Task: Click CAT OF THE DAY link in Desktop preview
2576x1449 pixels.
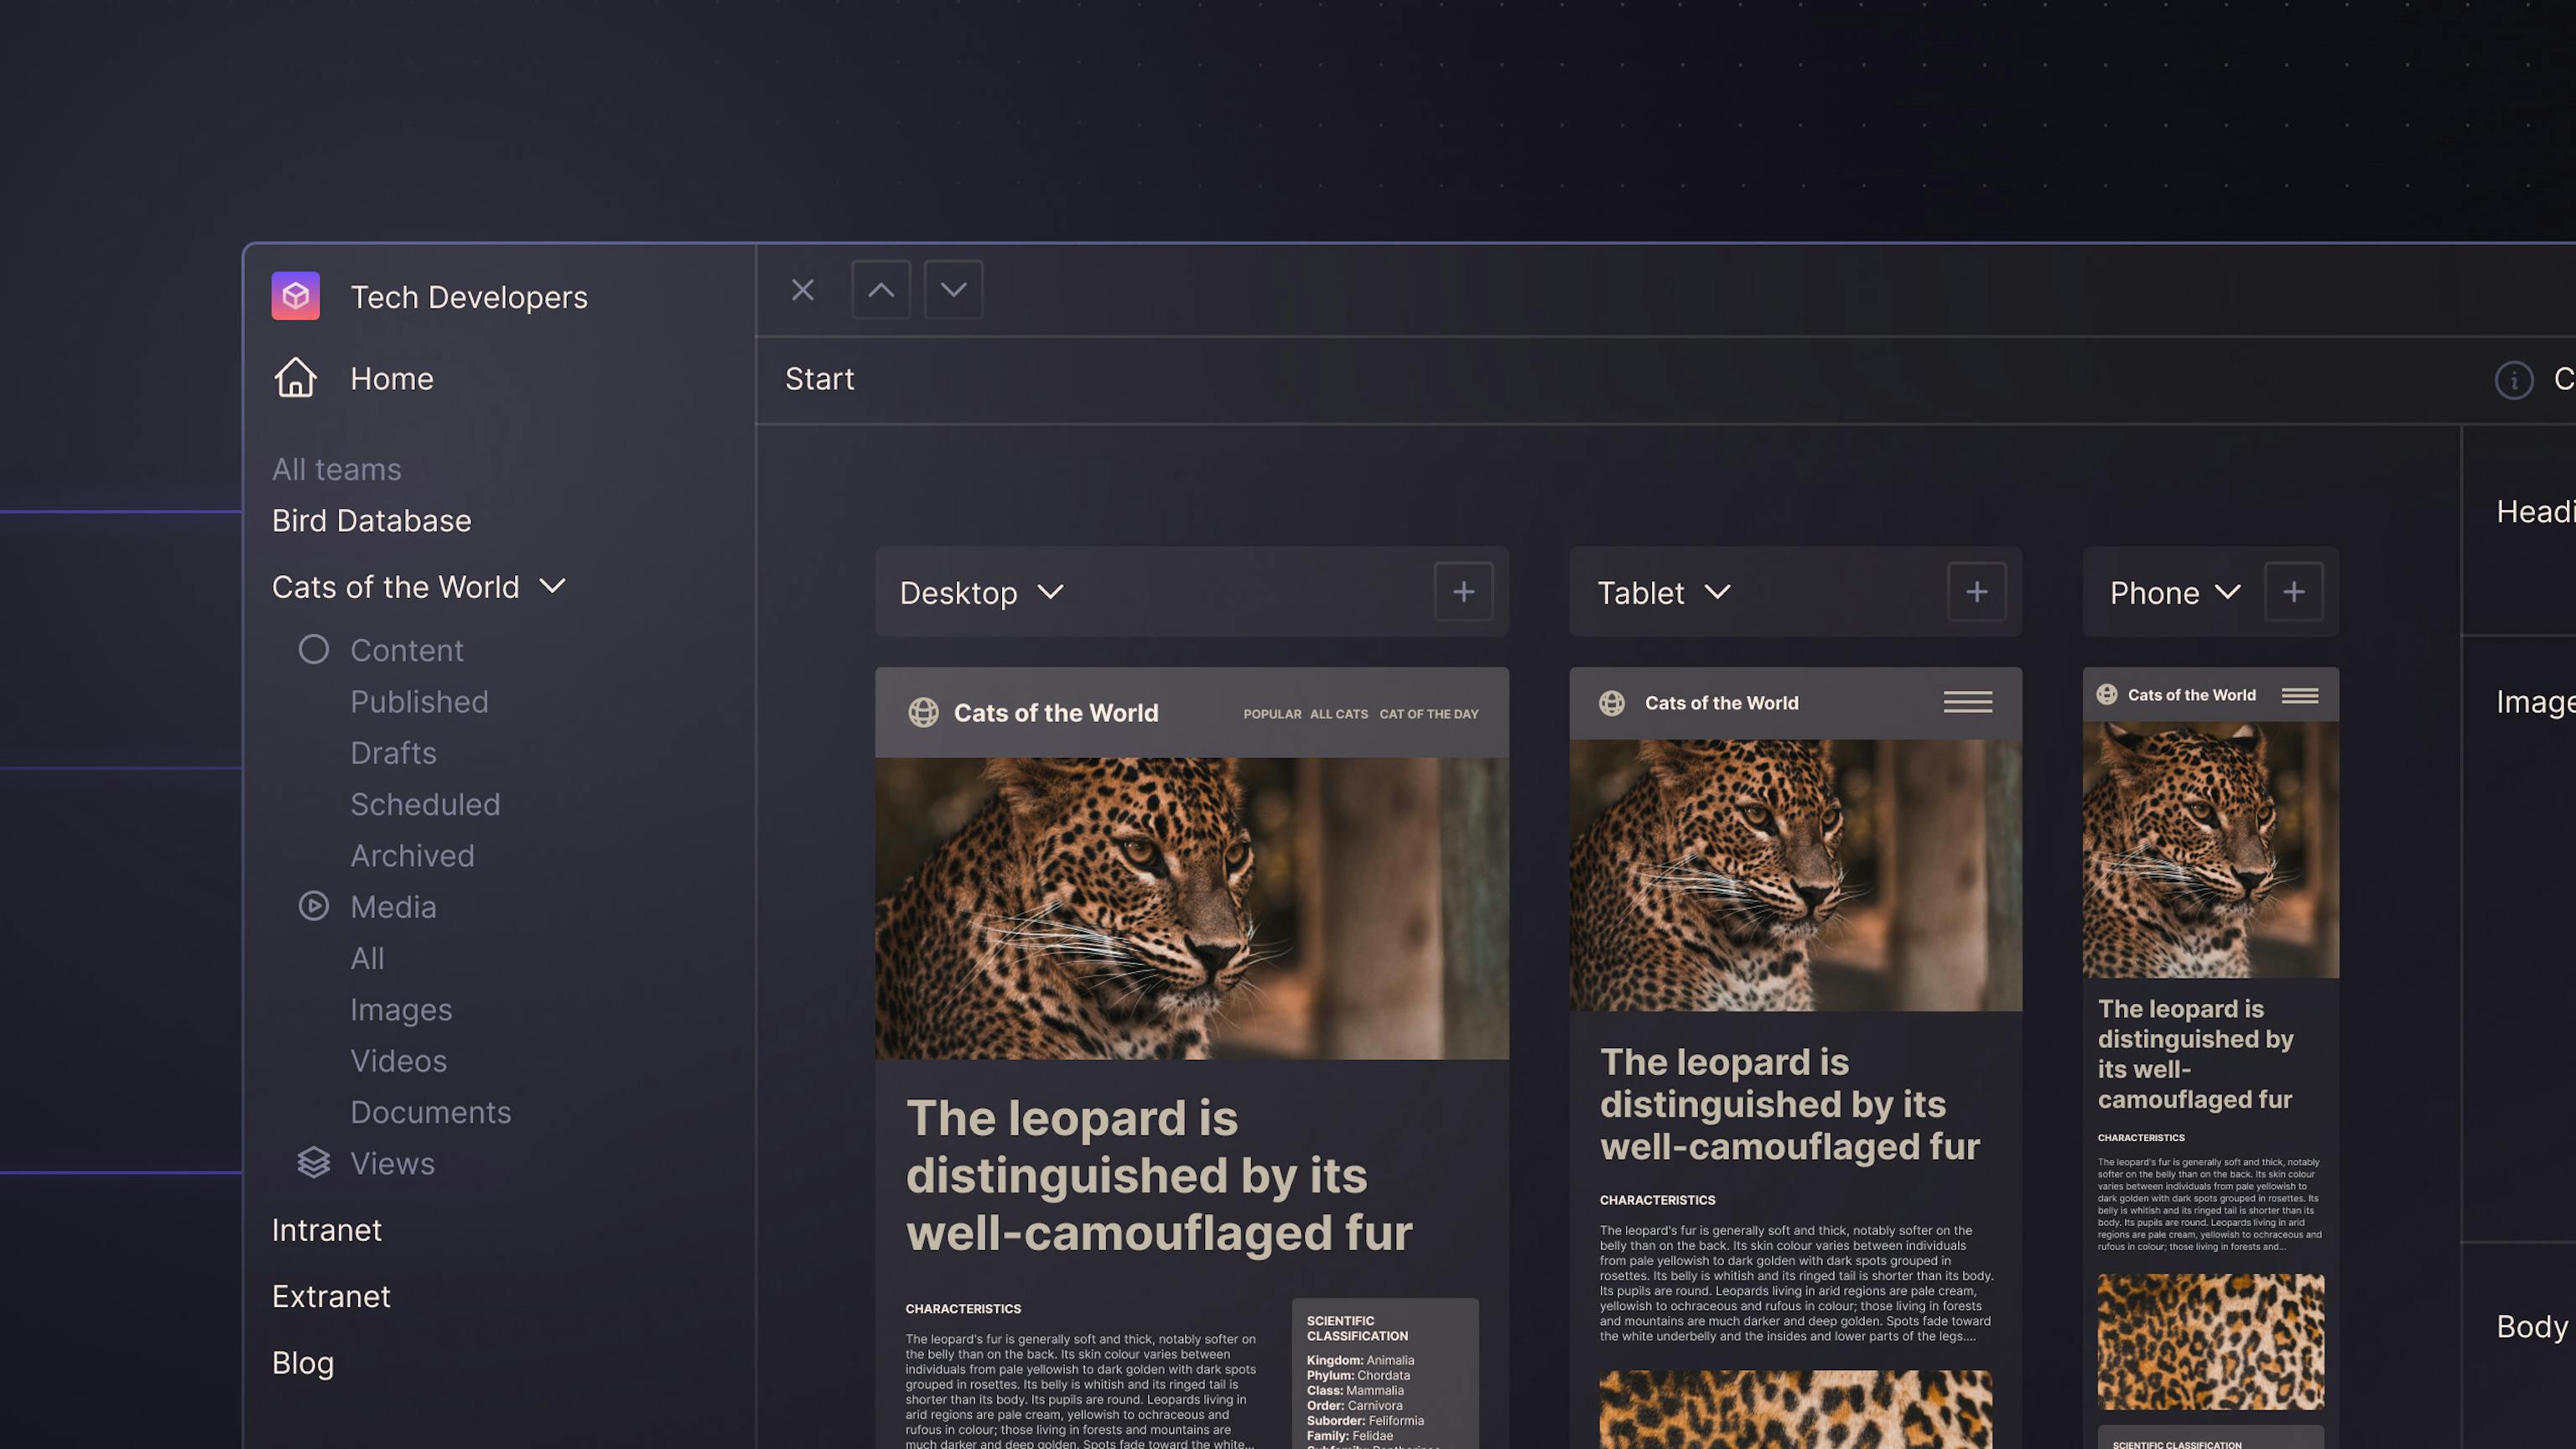Action: (x=1429, y=714)
